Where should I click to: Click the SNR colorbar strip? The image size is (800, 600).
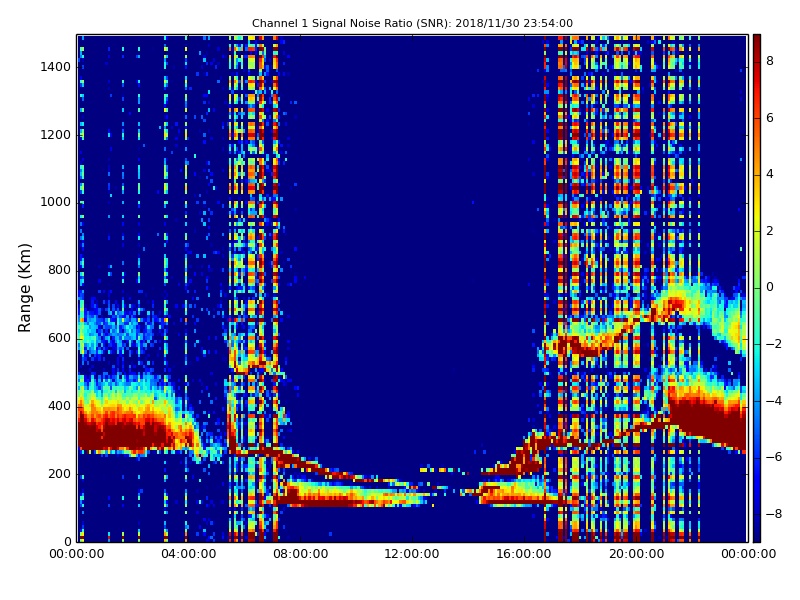(757, 288)
